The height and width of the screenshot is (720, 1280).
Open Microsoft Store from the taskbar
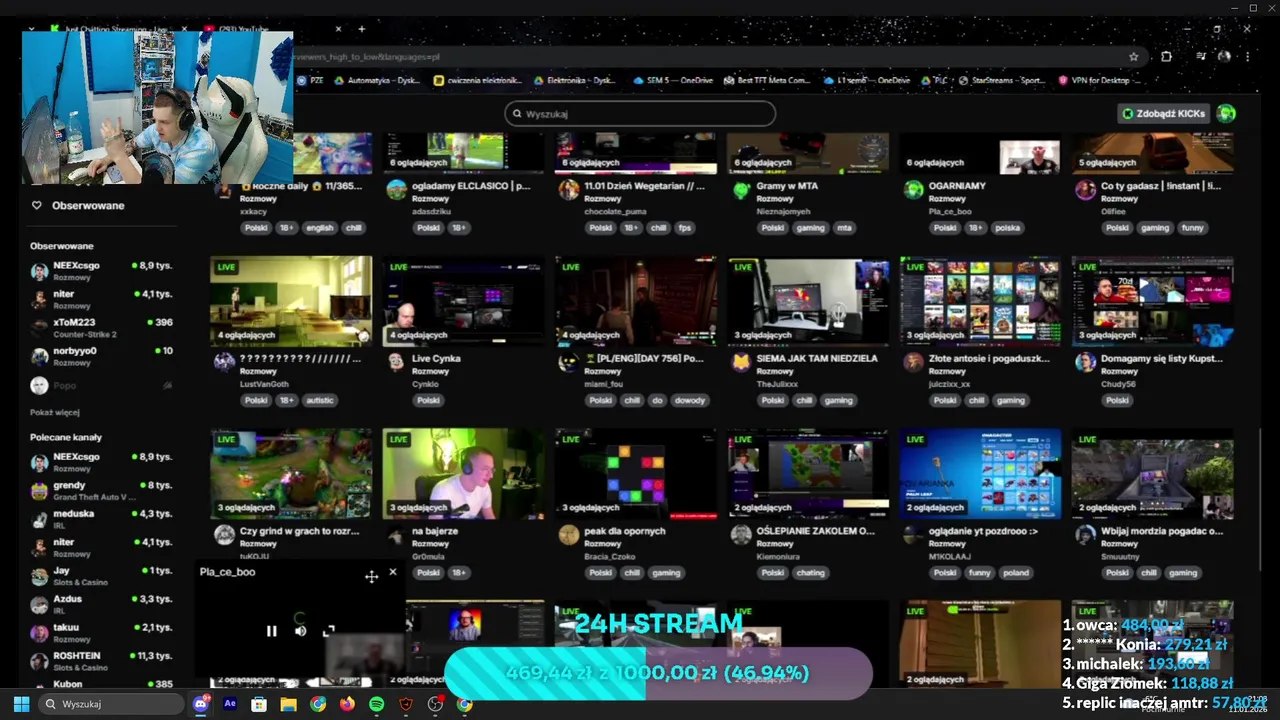pyautogui.click(x=259, y=704)
